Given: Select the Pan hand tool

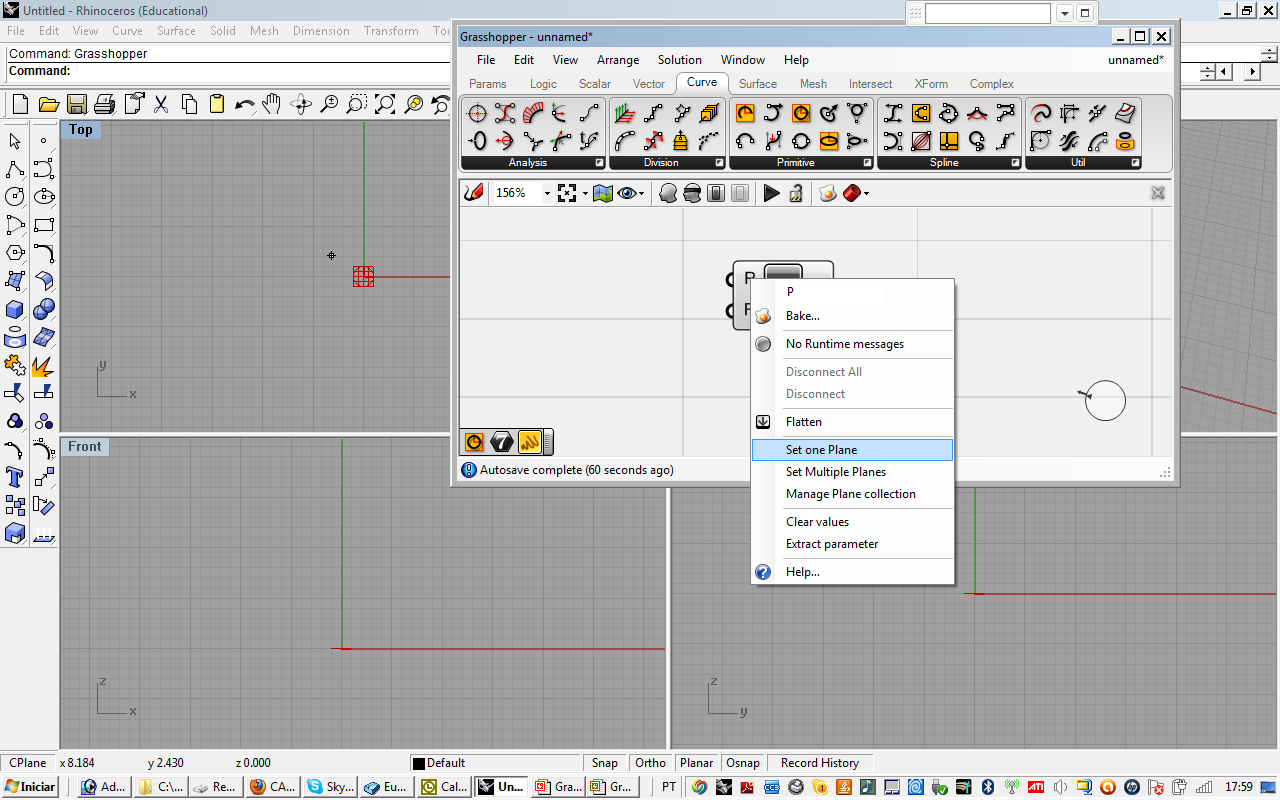Looking at the screenshot, I should [272, 104].
